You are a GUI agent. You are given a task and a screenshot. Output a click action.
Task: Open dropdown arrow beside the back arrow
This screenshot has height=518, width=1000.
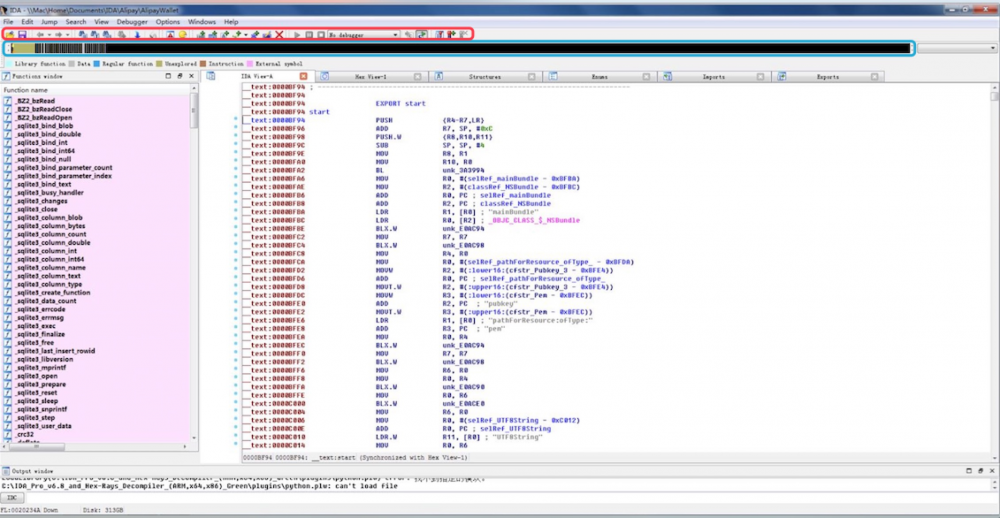50,34
